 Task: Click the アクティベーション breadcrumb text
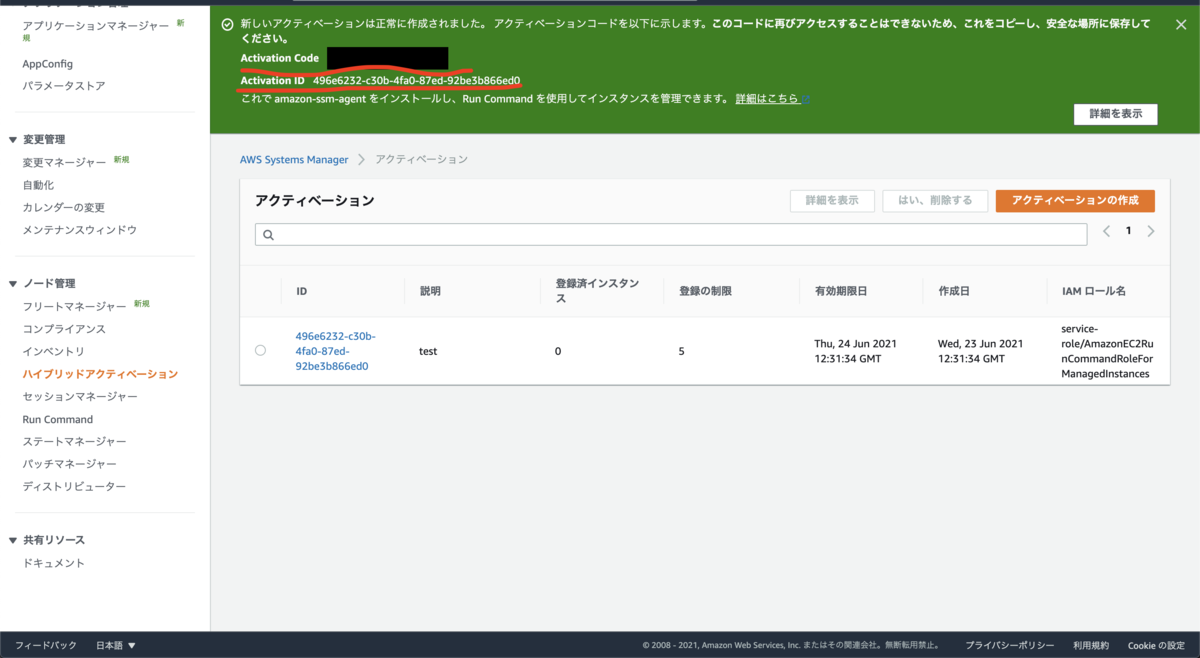421,159
